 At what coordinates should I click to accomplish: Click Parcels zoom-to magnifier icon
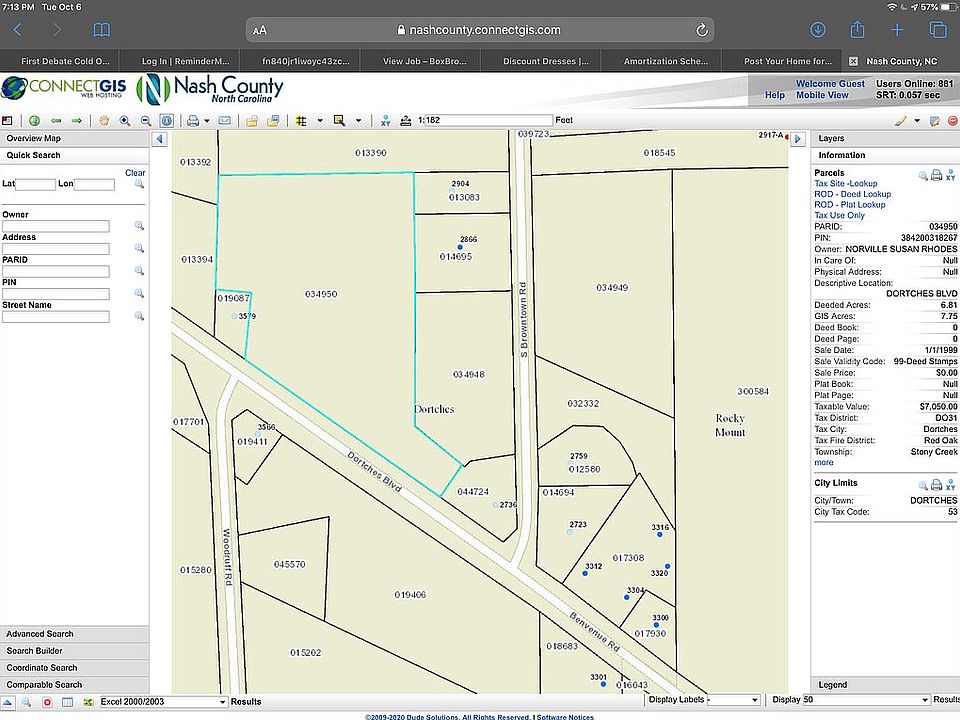tap(923, 176)
